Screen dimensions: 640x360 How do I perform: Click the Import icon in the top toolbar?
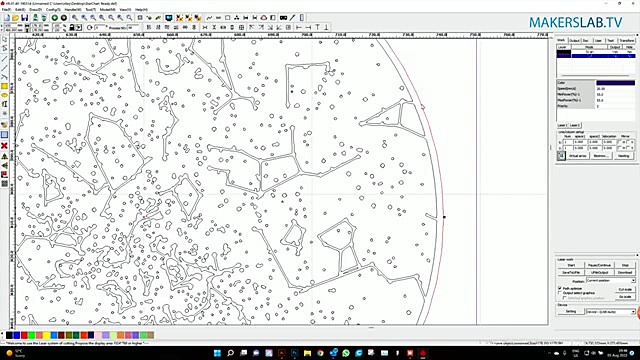(x=36, y=18)
